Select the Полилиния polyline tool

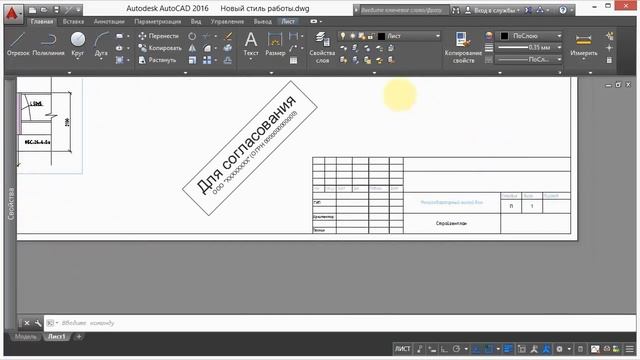click(48, 44)
